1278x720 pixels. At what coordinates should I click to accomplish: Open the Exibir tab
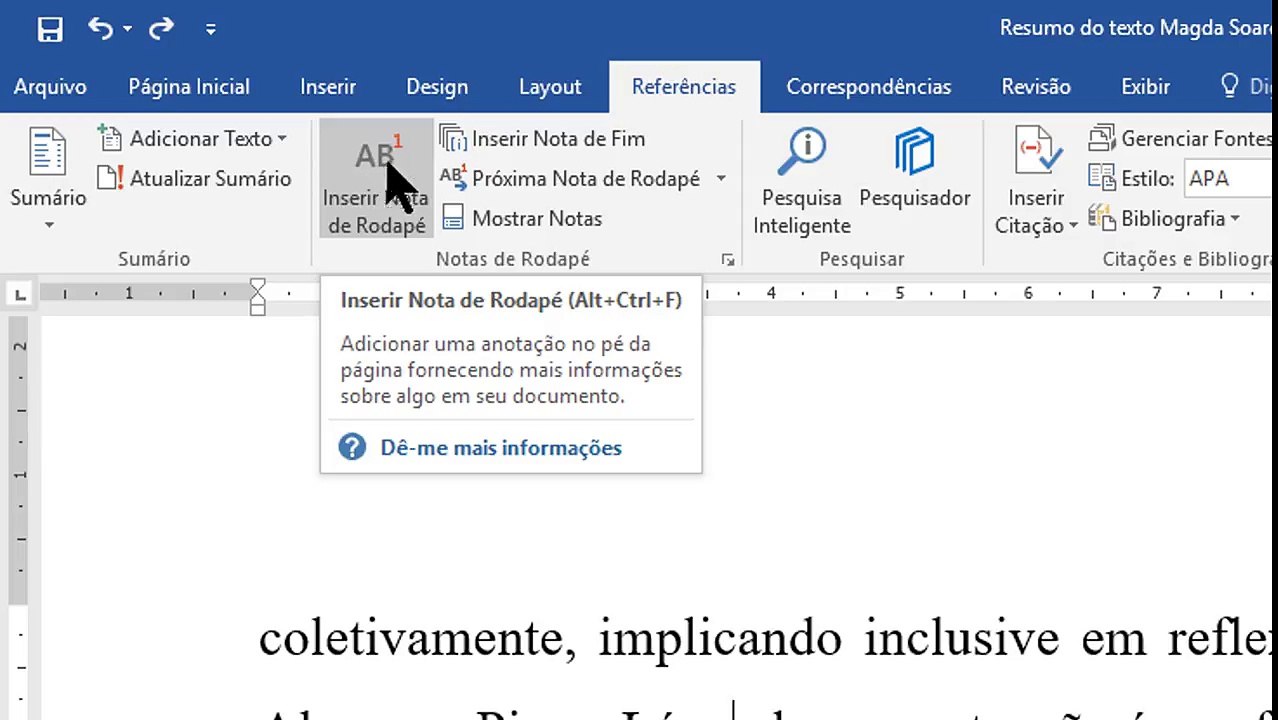pyautogui.click(x=1146, y=87)
